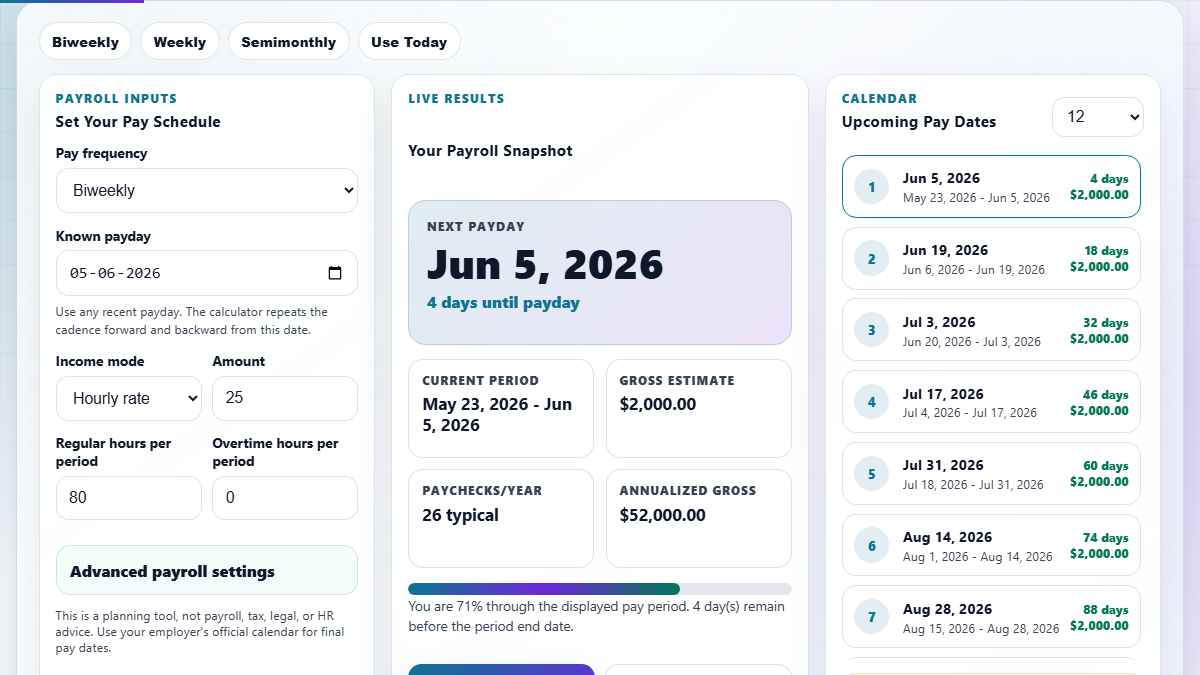Viewport: 1200px width, 675px height.
Task: Click the Biweekly preset button
Action: (85, 42)
